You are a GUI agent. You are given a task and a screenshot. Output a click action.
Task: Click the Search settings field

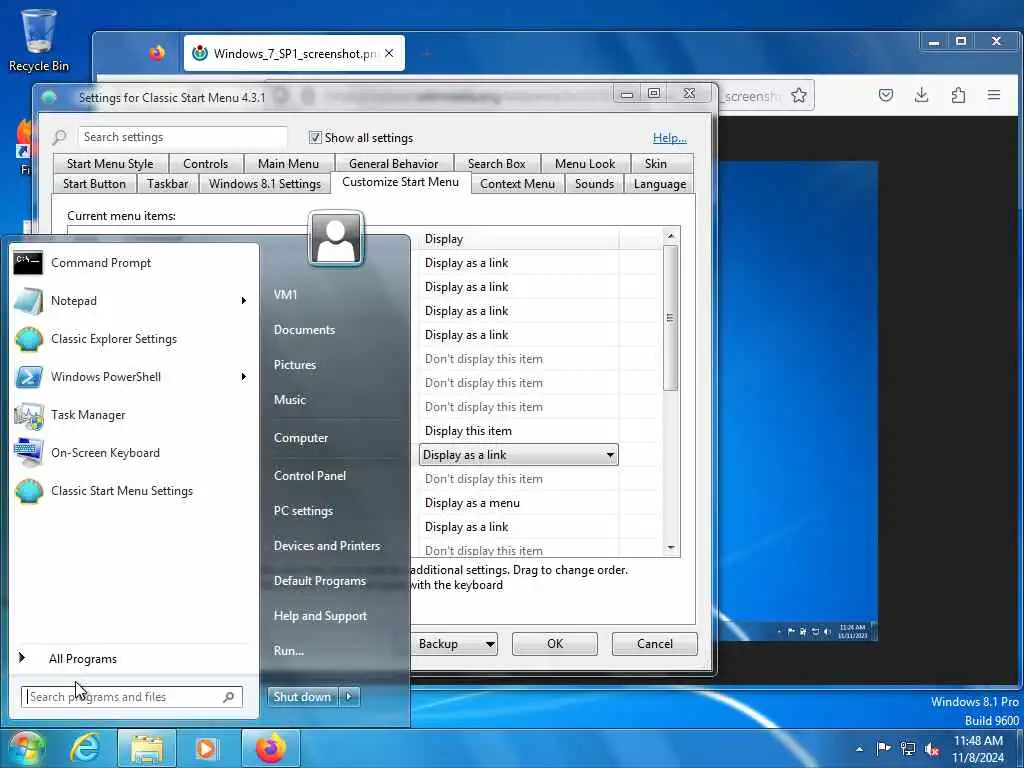[x=182, y=137]
